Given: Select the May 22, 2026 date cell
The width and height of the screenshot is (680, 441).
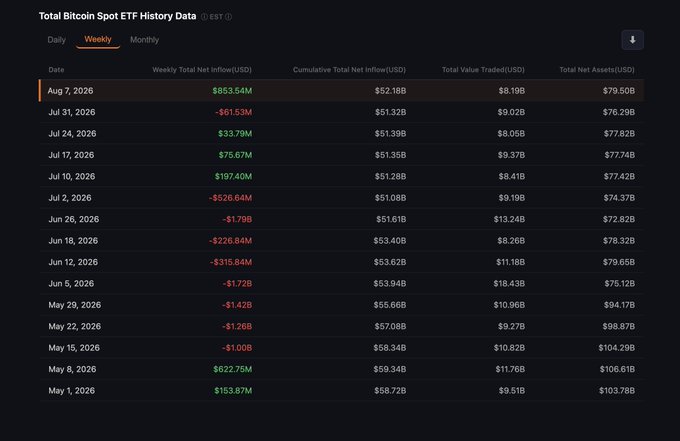Looking at the screenshot, I should point(75,326).
